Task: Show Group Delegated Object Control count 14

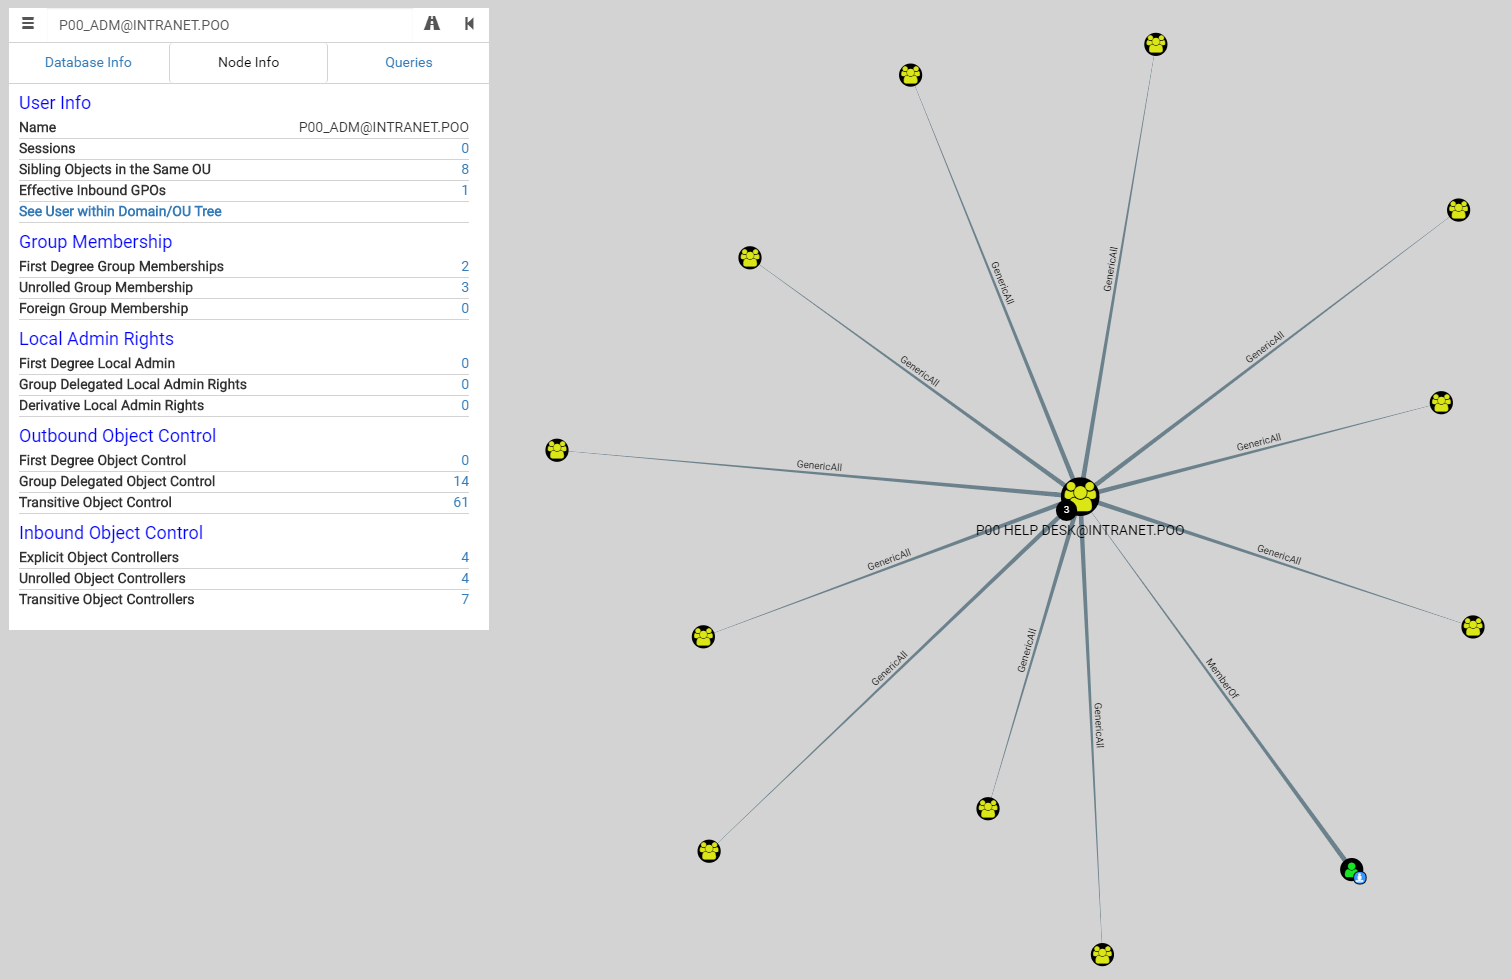Action: coord(460,481)
